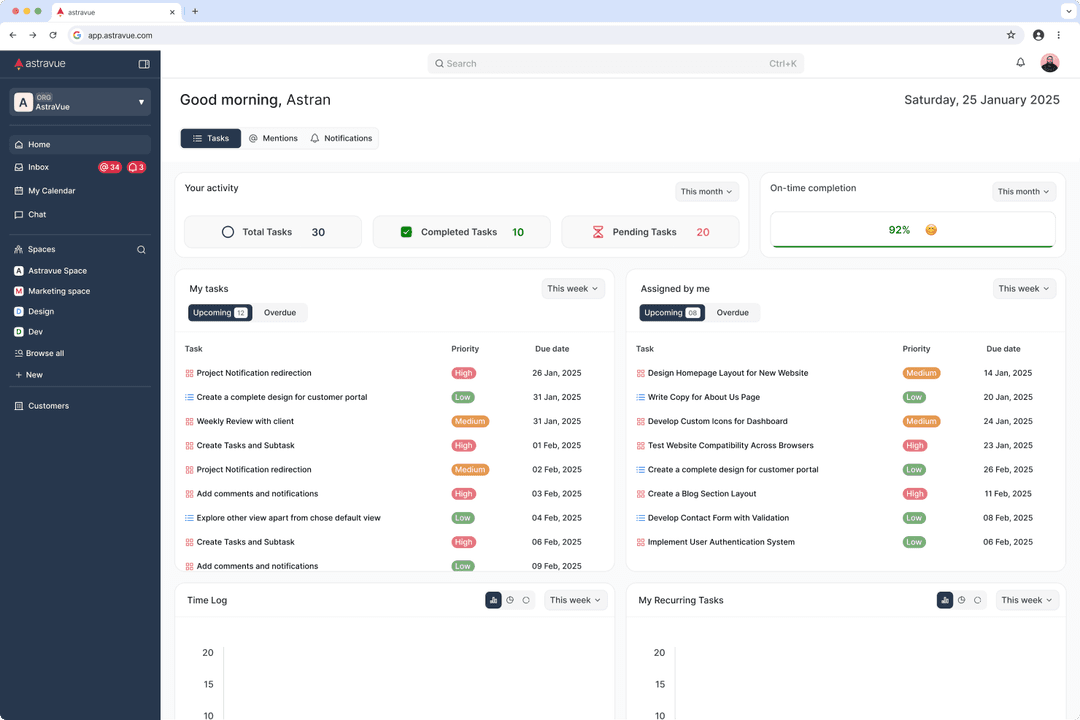Viewport: 1080px width, 720px height.
Task: Show Overdue tasks in Assigned by me
Action: coord(732,313)
